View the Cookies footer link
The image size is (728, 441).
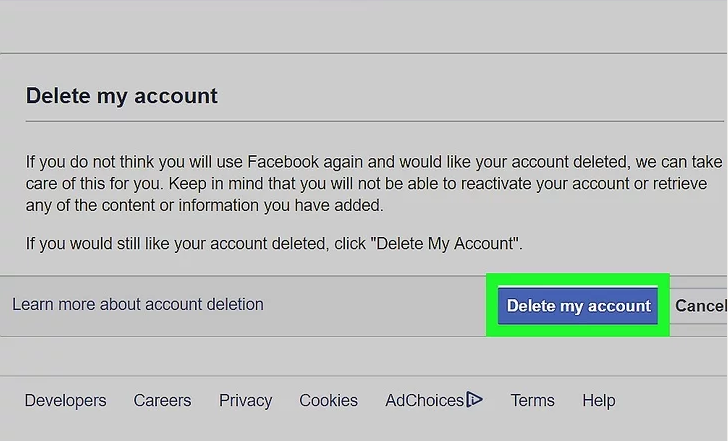tap(328, 400)
